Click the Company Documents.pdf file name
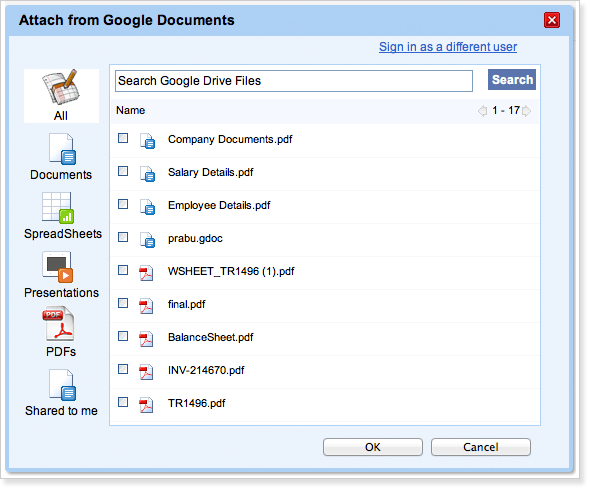This screenshot has height=491, width=590. [x=230, y=140]
